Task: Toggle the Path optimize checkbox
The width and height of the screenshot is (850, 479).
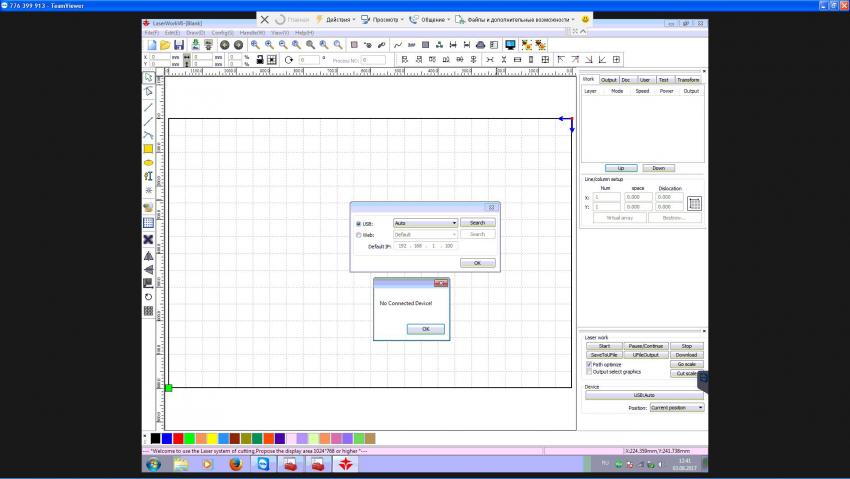Action: [x=588, y=364]
